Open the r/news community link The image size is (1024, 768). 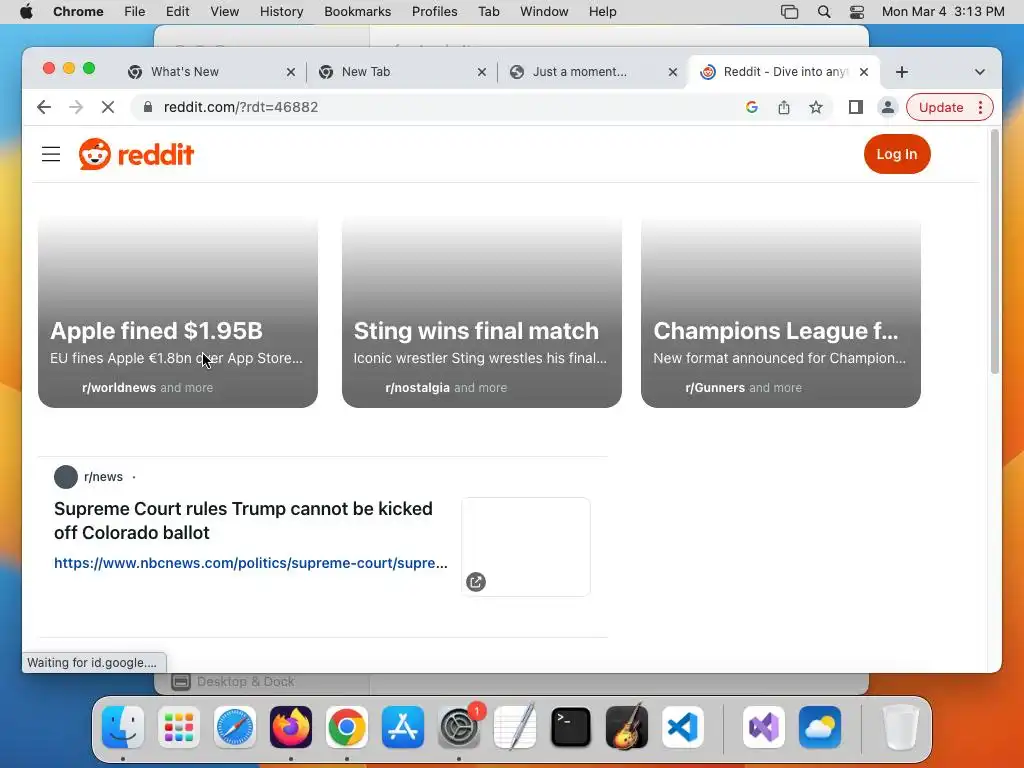[x=103, y=477]
